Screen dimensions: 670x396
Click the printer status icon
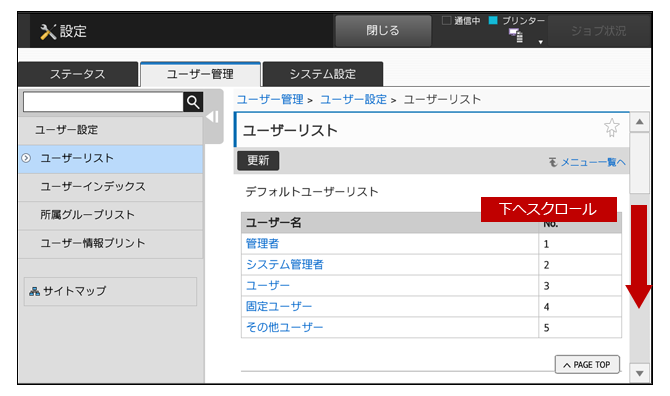[x=516, y=35]
